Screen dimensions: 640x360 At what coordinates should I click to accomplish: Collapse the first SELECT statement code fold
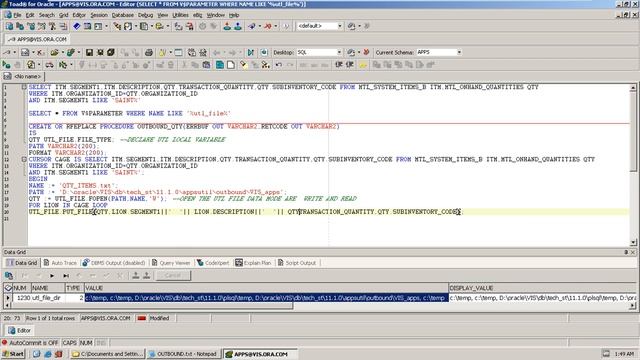coord(24,87)
